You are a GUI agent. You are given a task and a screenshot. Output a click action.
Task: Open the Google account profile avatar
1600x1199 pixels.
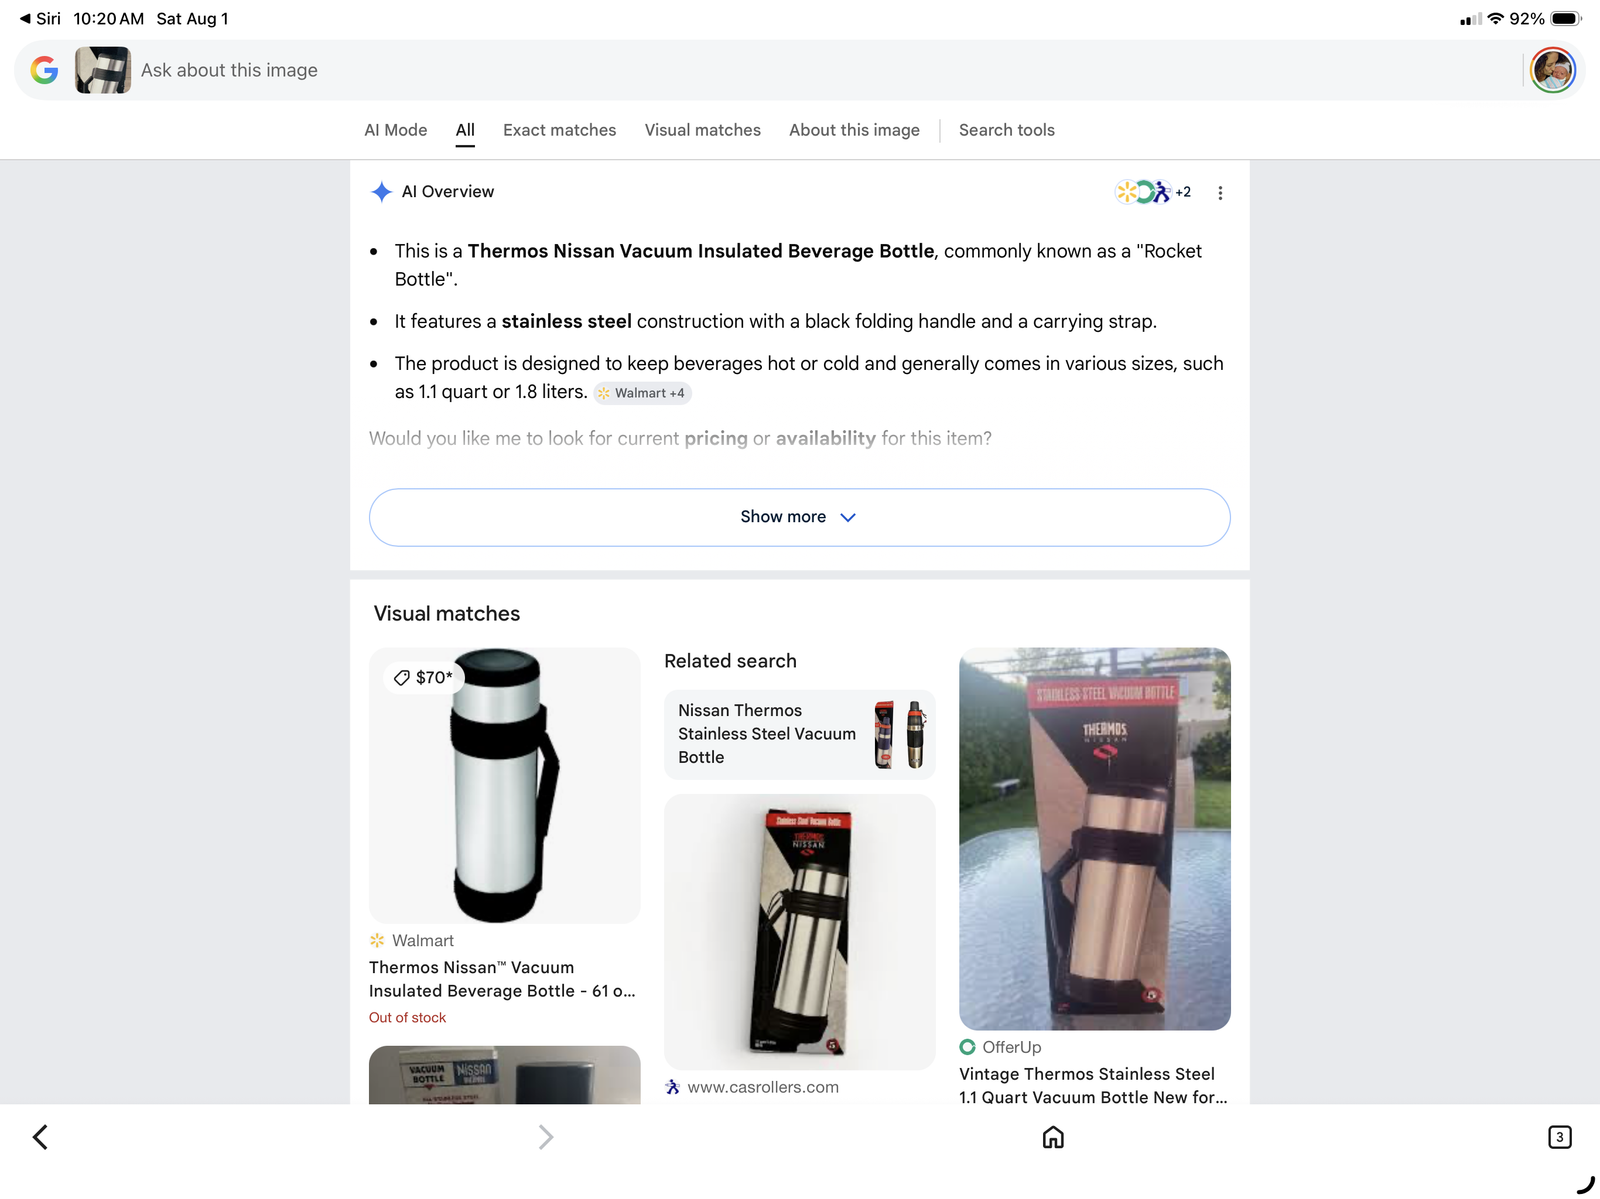pos(1552,70)
